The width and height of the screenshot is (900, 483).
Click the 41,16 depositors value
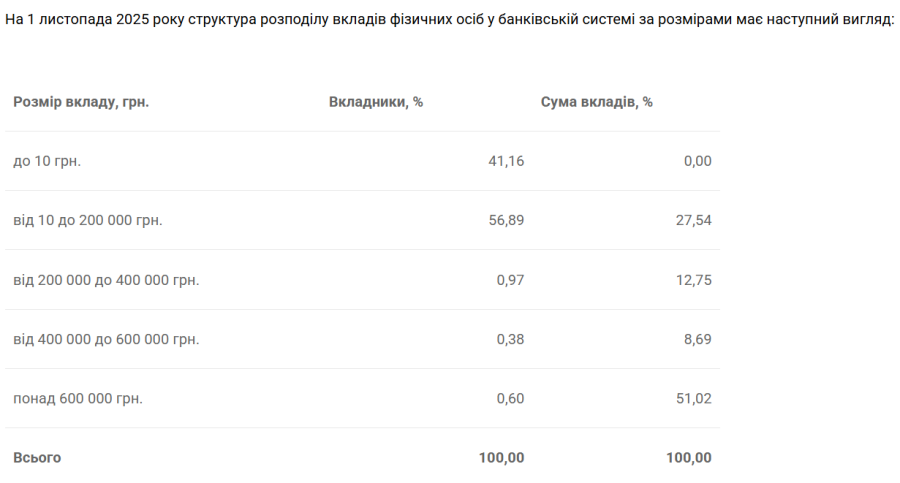504,161
